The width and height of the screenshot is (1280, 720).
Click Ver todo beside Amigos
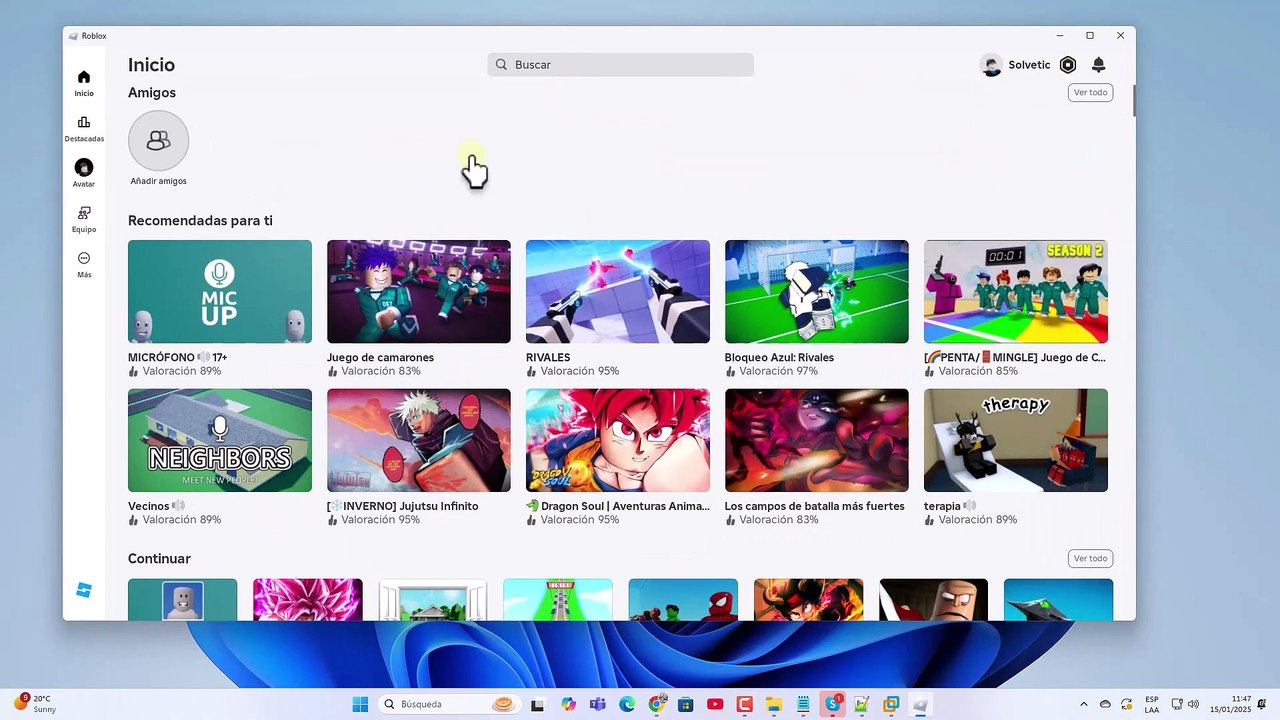(x=1090, y=92)
